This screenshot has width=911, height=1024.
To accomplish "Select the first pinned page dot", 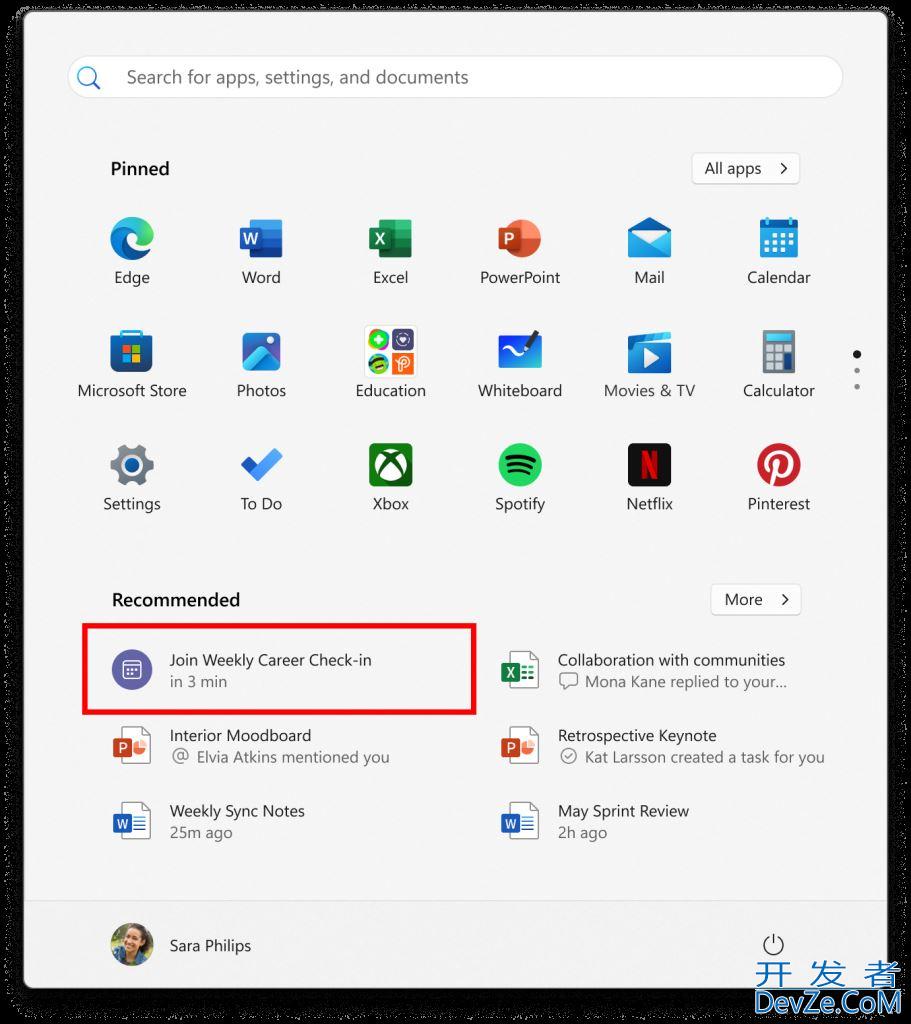I will click(x=857, y=354).
